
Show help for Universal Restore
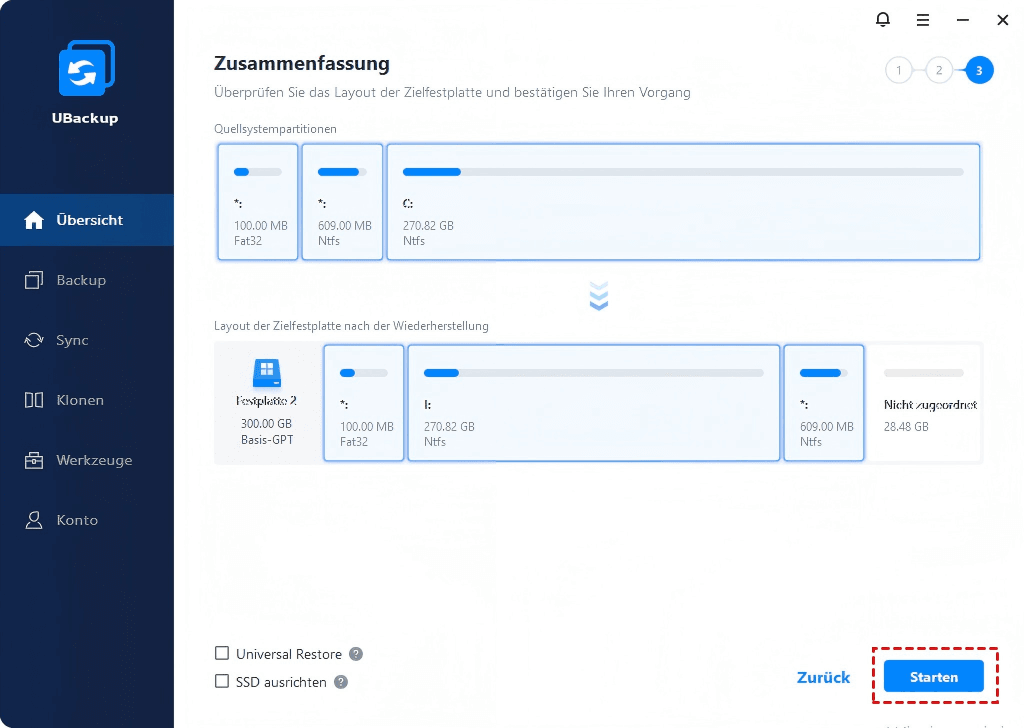pyautogui.click(x=356, y=654)
